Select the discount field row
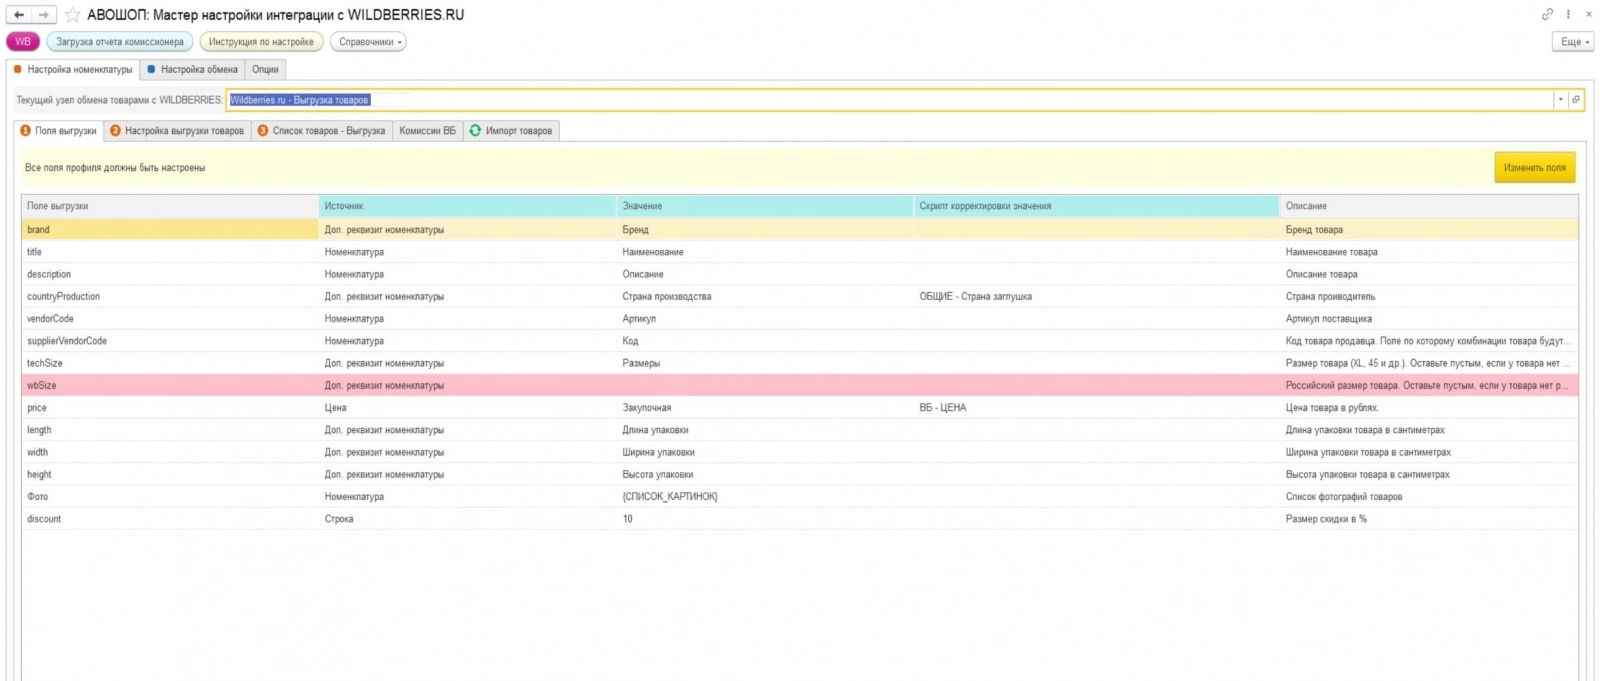 800,519
